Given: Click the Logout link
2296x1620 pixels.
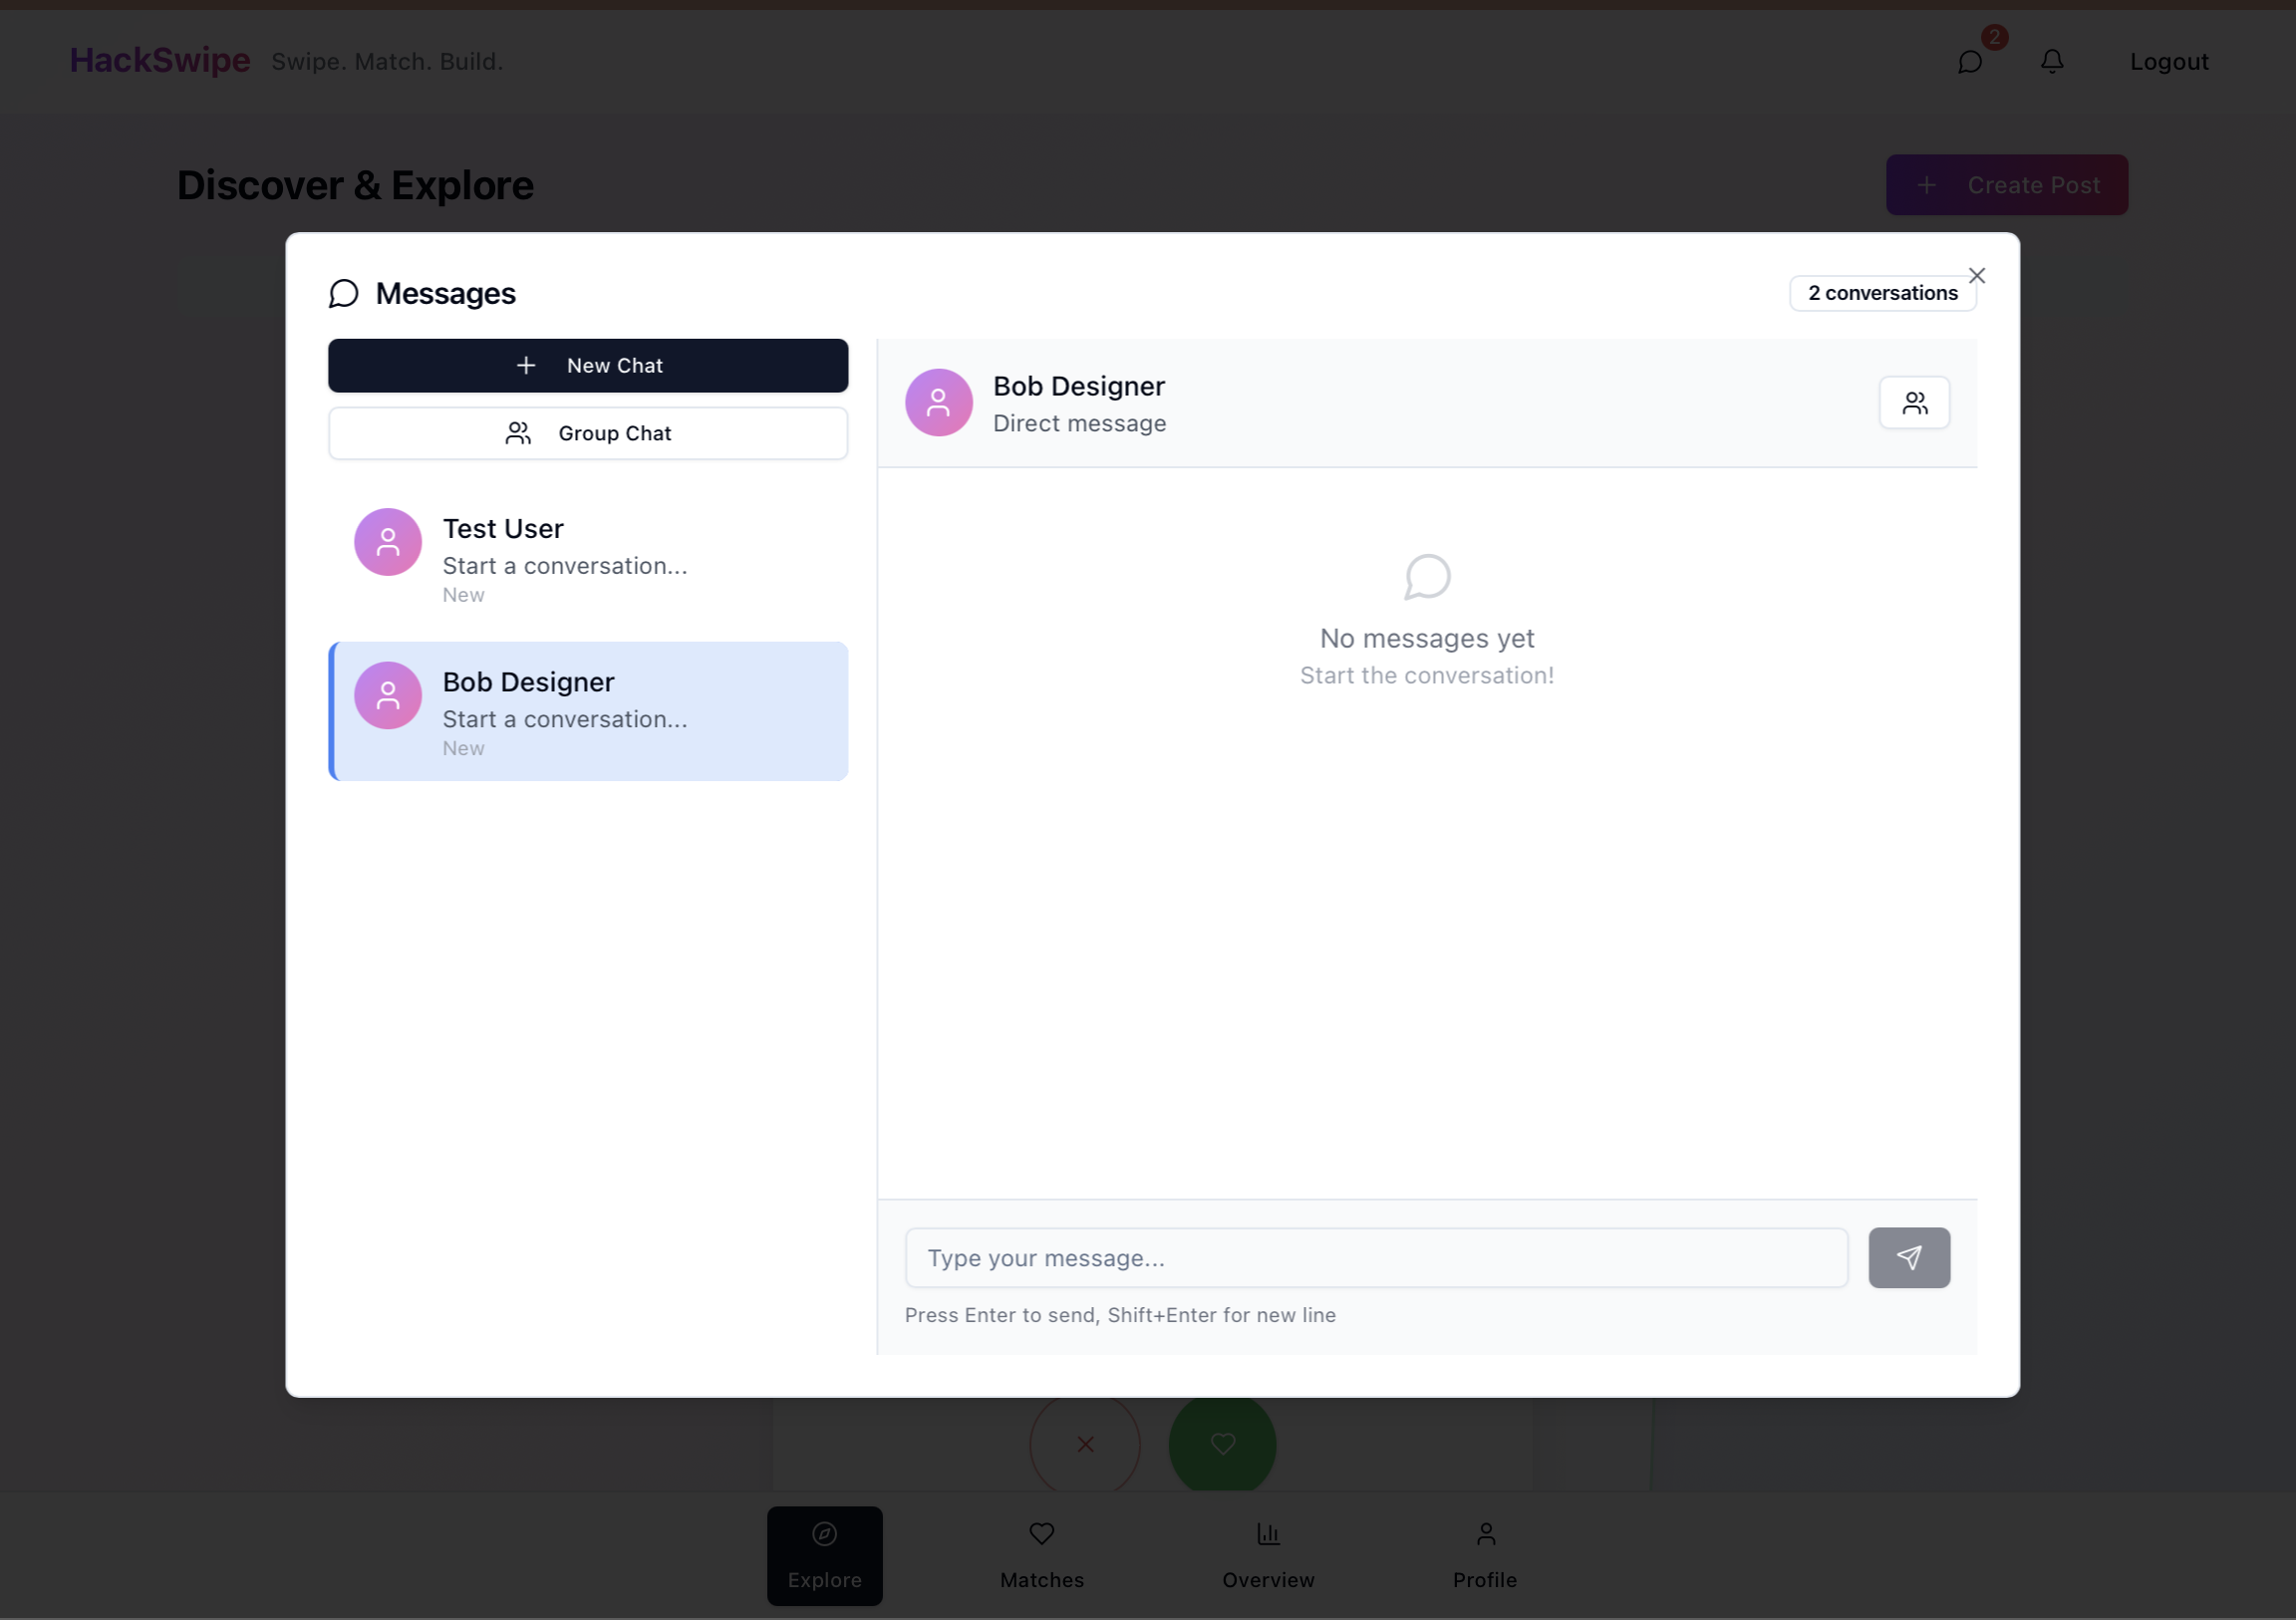Looking at the screenshot, I should pyautogui.click(x=2168, y=62).
